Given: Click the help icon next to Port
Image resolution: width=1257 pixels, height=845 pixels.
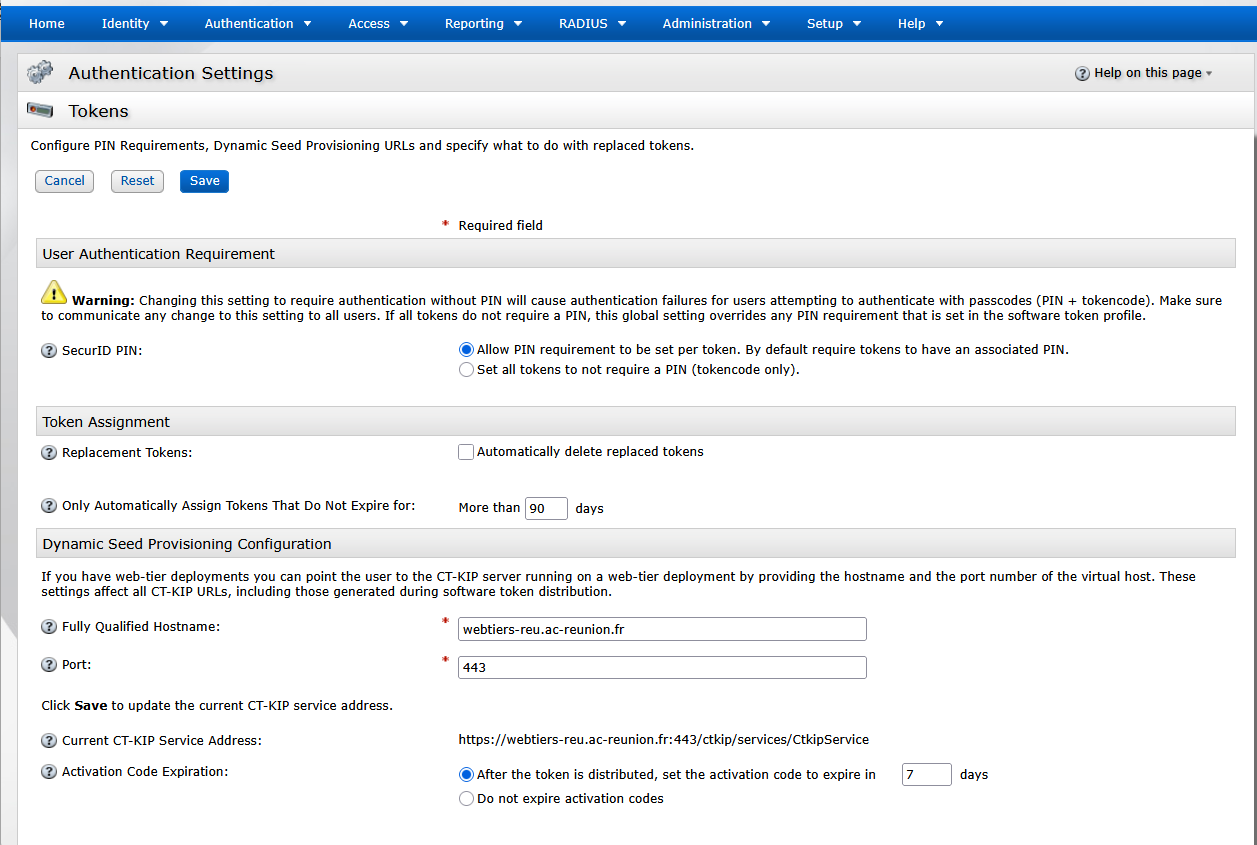Looking at the screenshot, I should (49, 665).
